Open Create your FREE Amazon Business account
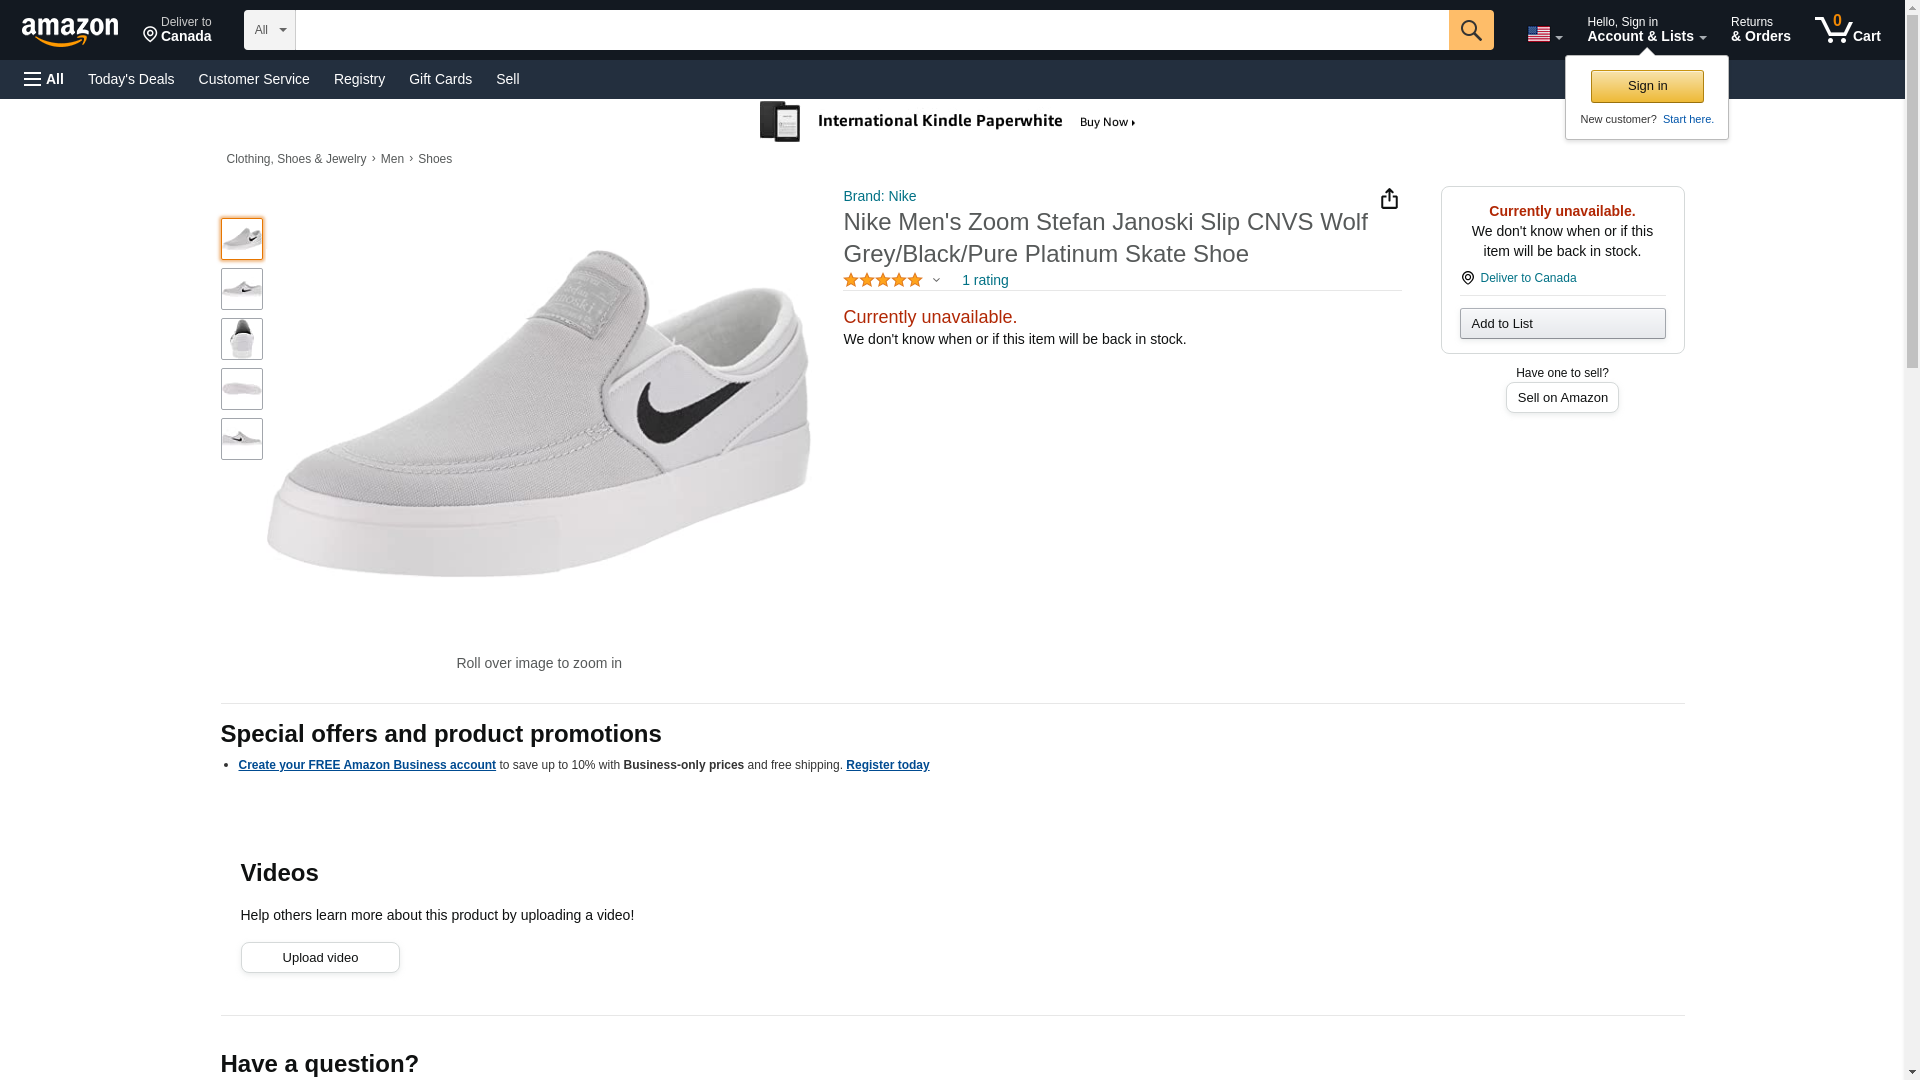This screenshot has width=1920, height=1080. [x=367, y=766]
